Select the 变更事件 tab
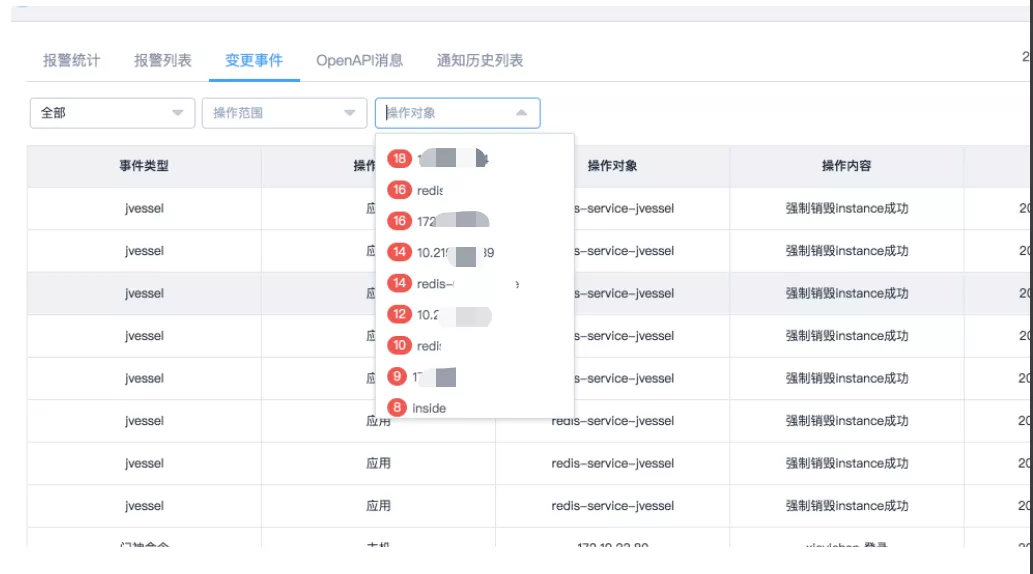 254,61
